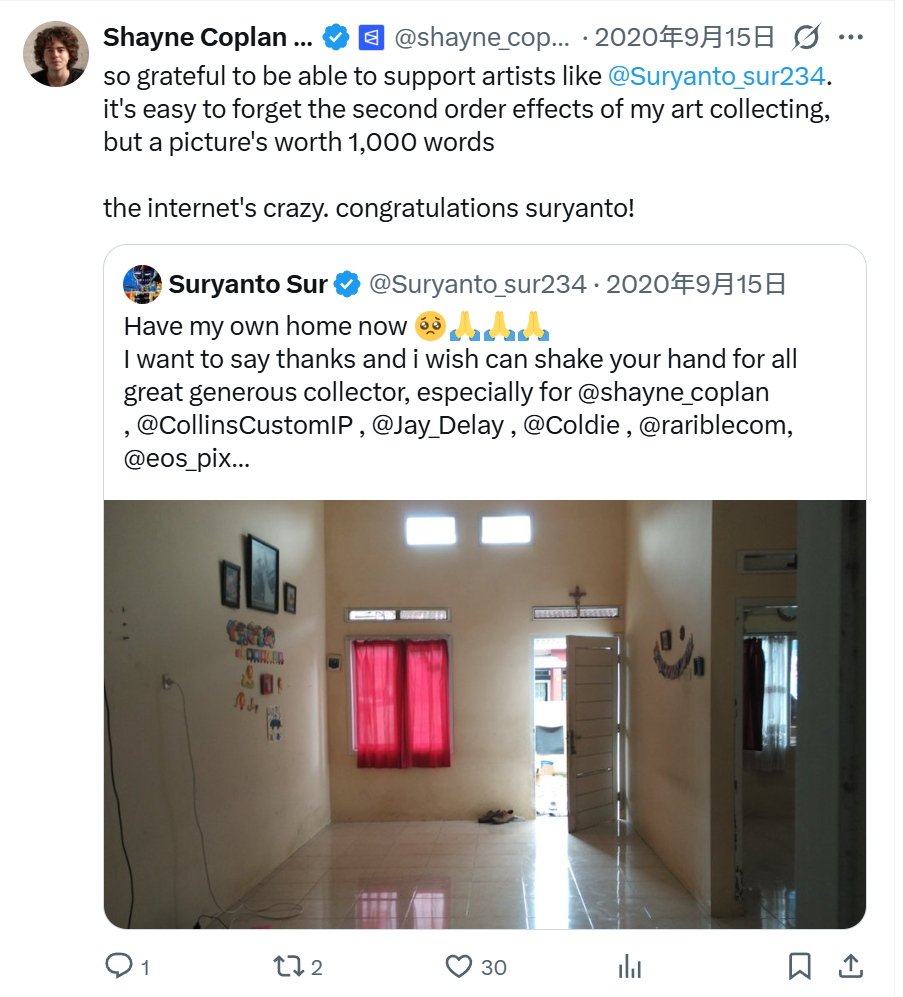Click Shayne Coplan's blue verified badge

click(x=335, y=38)
